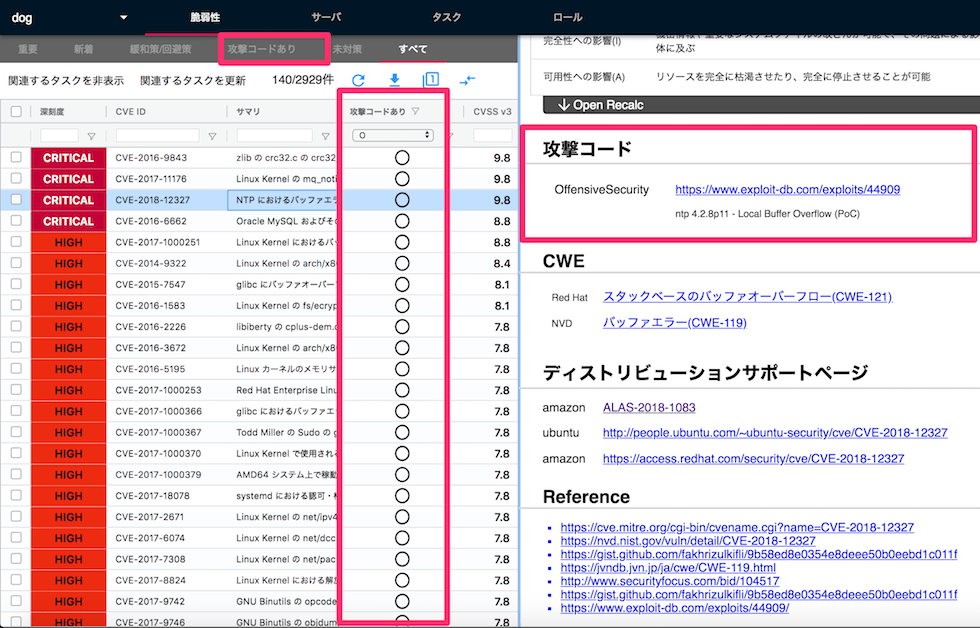Click exploit circle icon for CVE-2017-1000366
980x628 pixels.
(402, 411)
